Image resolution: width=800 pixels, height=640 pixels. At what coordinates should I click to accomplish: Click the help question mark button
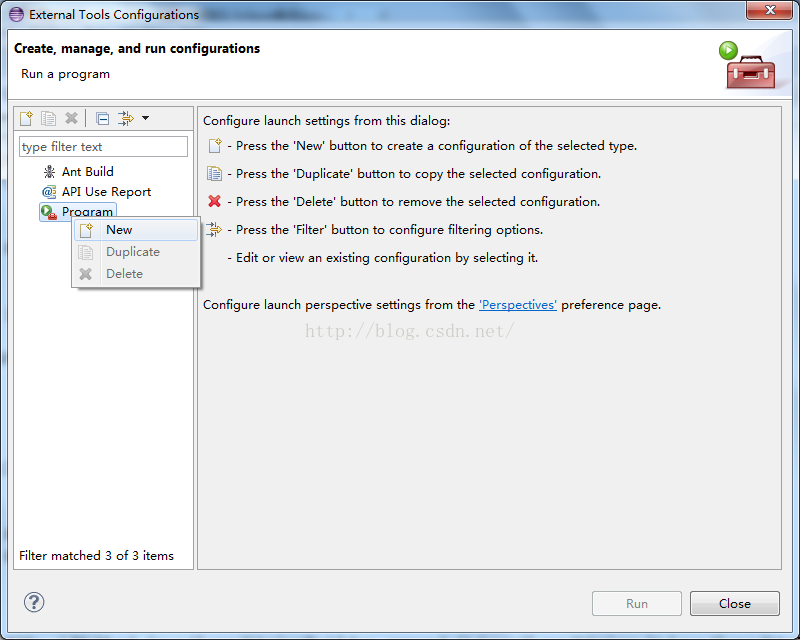click(33, 602)
